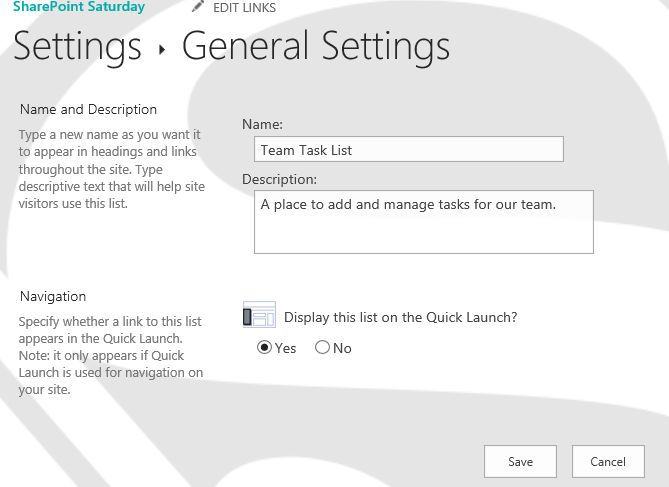The image size is (669, 487).
Task: Click the 'Display this list on the Quick Launch?' text
Action: (401, 317)
